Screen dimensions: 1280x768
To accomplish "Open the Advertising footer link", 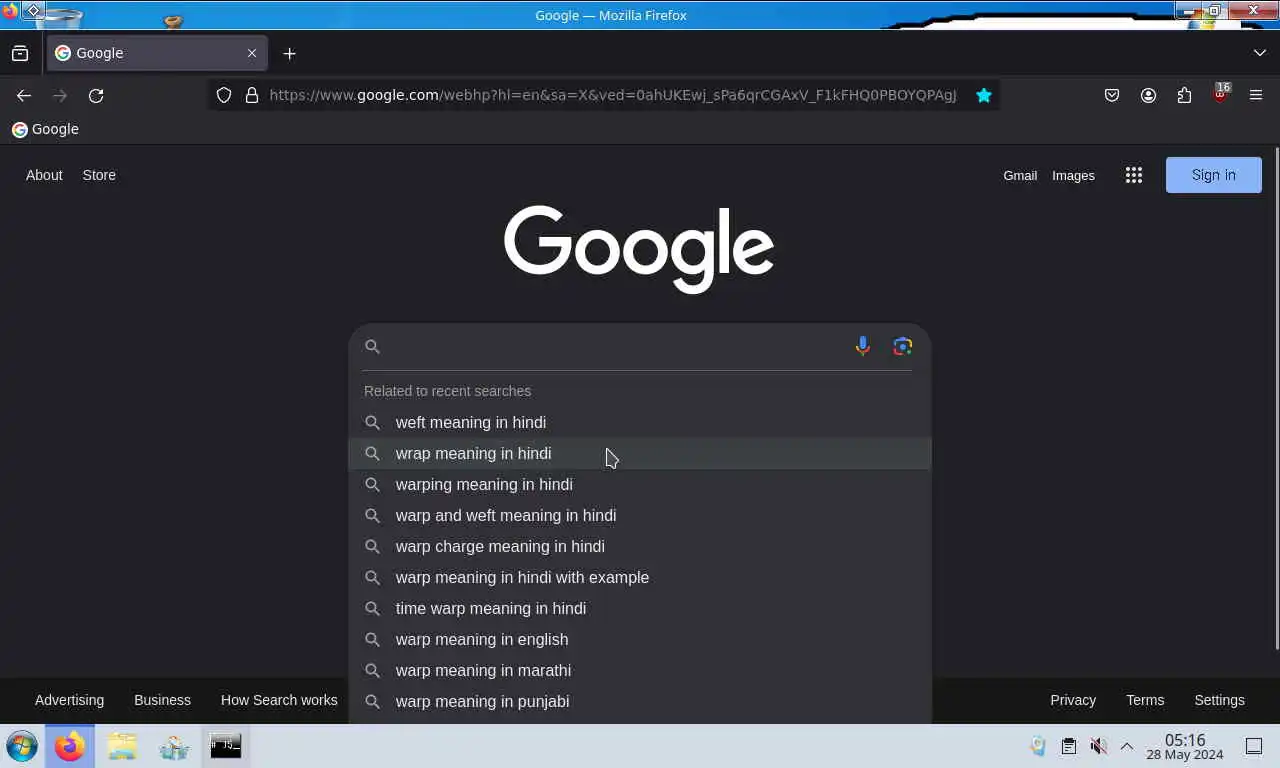I will [x=69, y=700].
